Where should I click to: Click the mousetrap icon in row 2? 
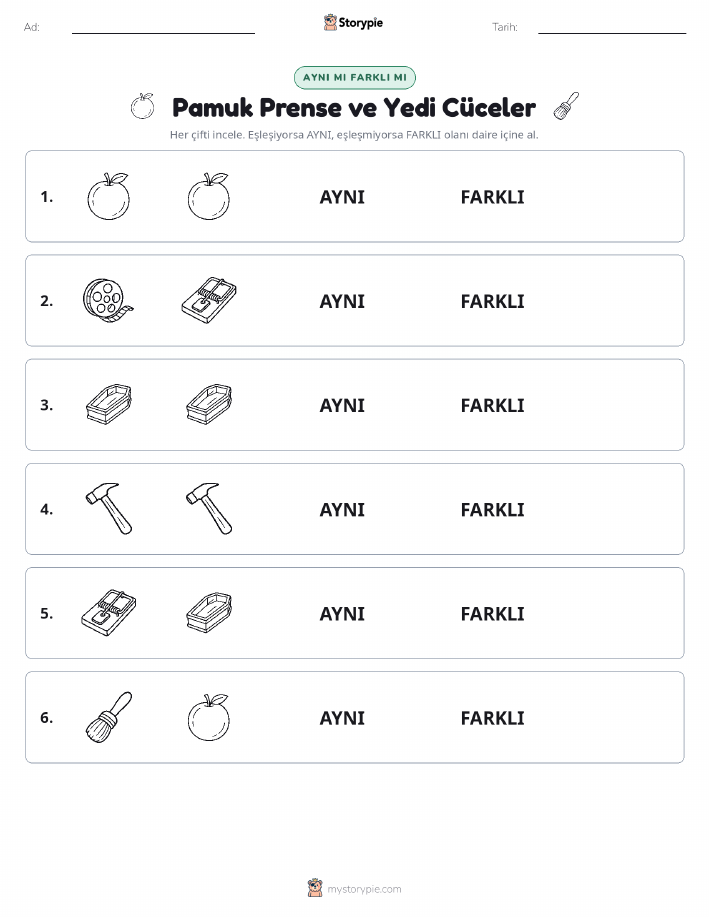[x=209, y=301]
